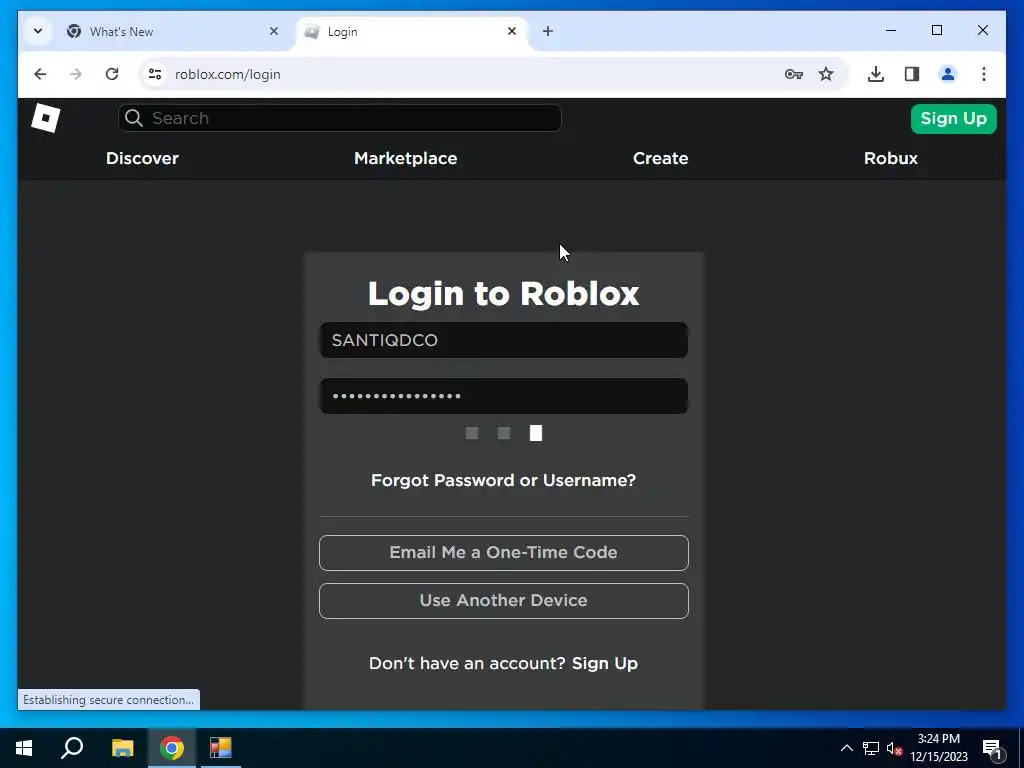
Task: Click the green Sign Up button
Action: point(953,119)
